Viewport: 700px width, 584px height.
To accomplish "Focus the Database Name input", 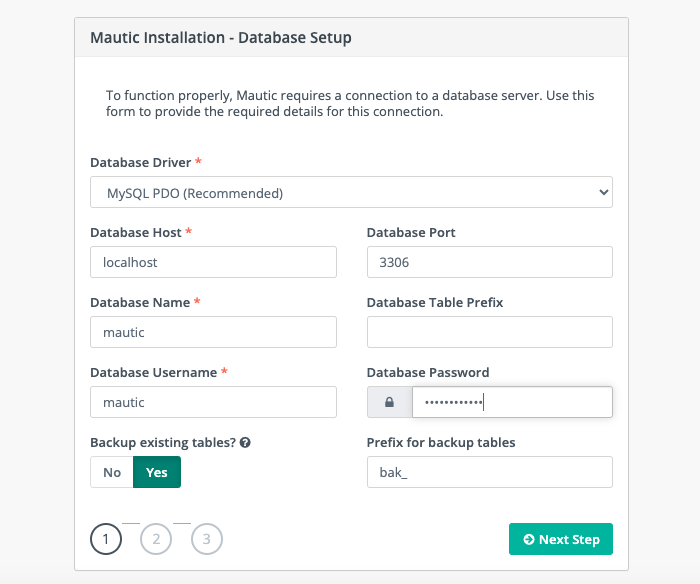I will 213,332.
